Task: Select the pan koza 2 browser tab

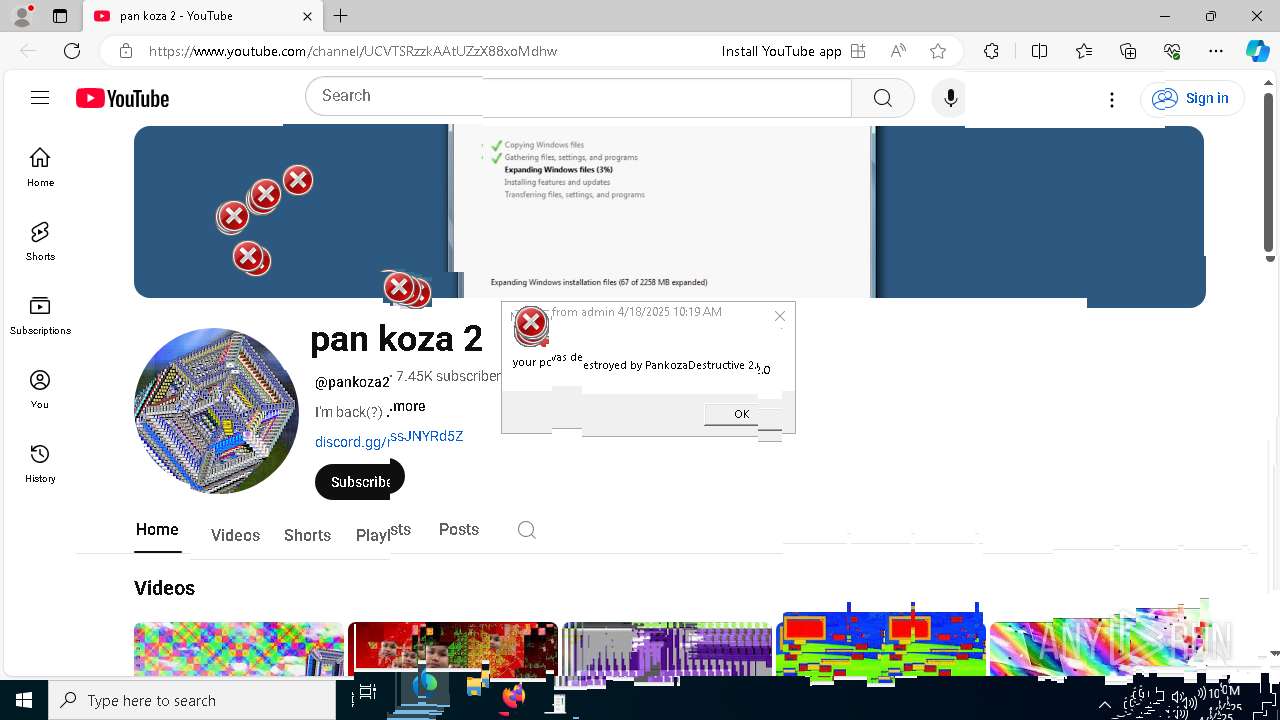Action: (202, 16)
